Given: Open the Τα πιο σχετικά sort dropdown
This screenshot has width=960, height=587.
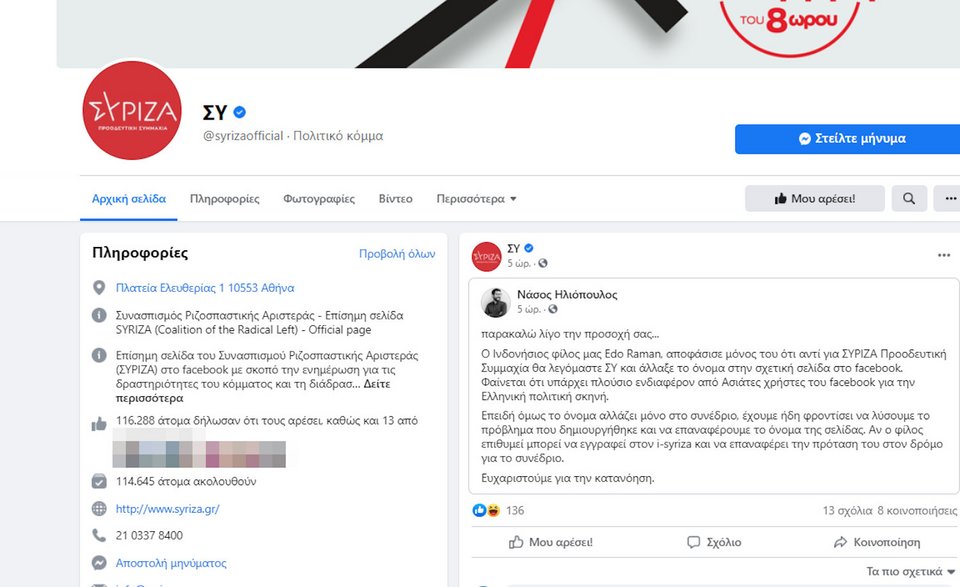Looking at the screenshot, I should pyautogui.click(x=910, y=571).
